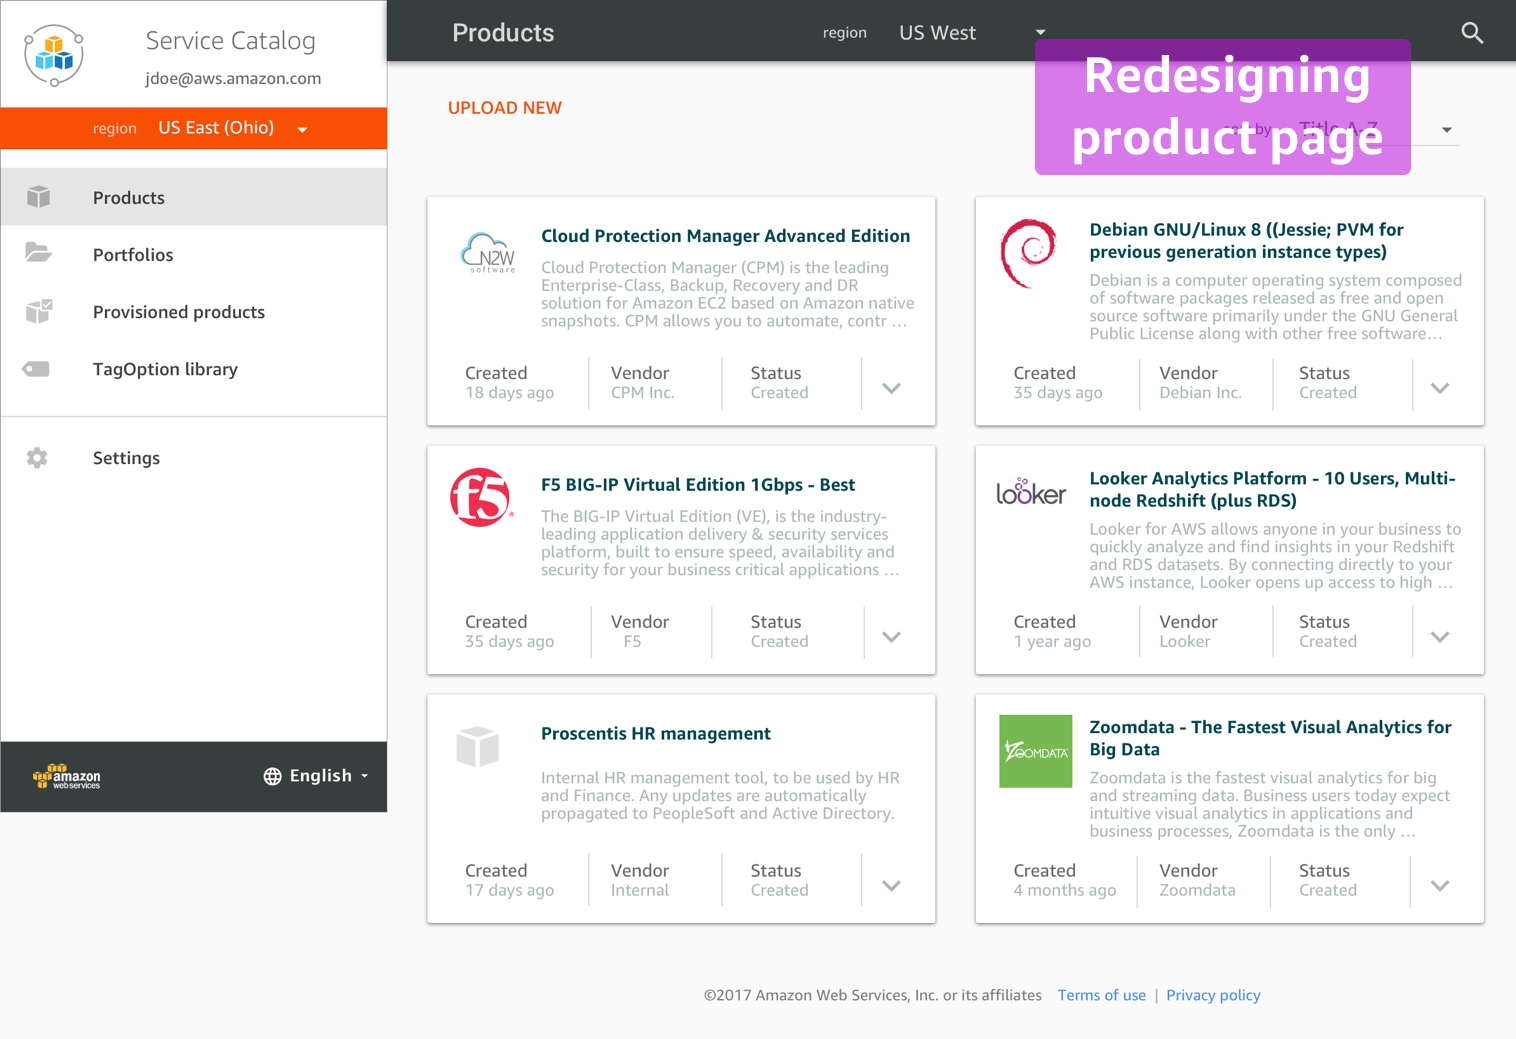Open the Debian GNU/Linux 8 product title
This screenshot has height=1039, width=1516.
(1246, 241)
